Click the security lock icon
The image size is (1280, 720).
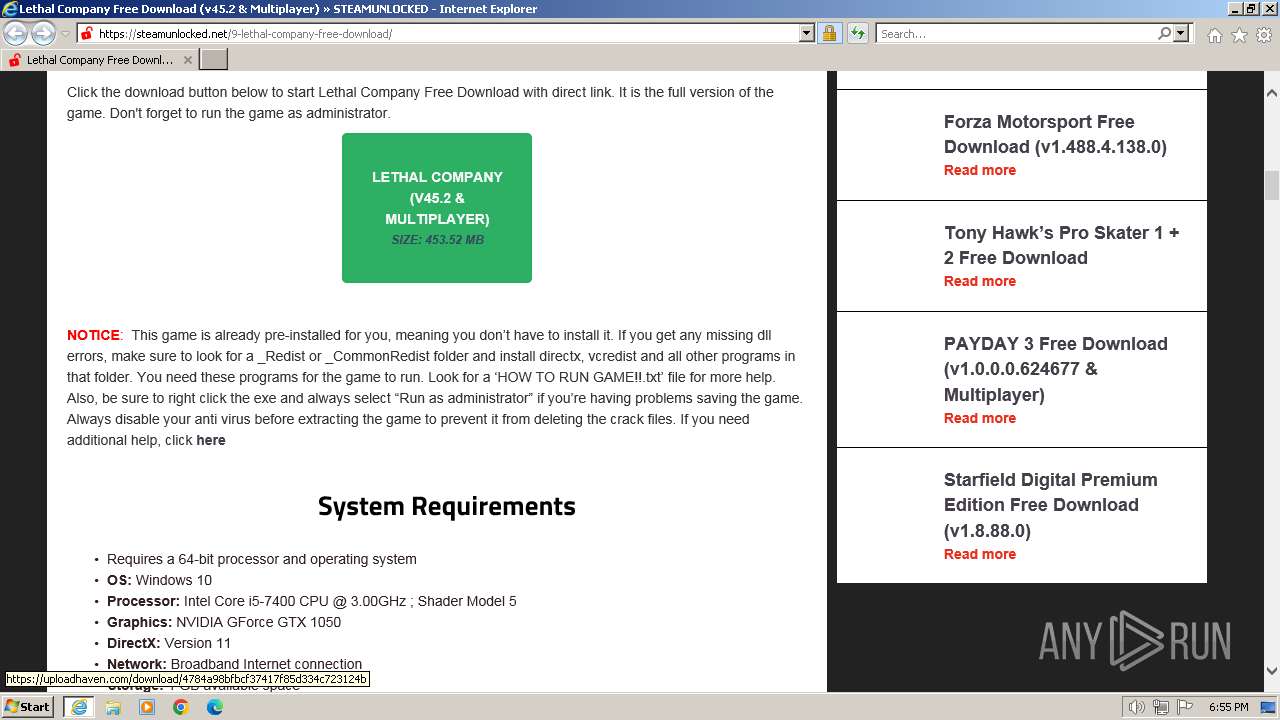coord(829,33)
